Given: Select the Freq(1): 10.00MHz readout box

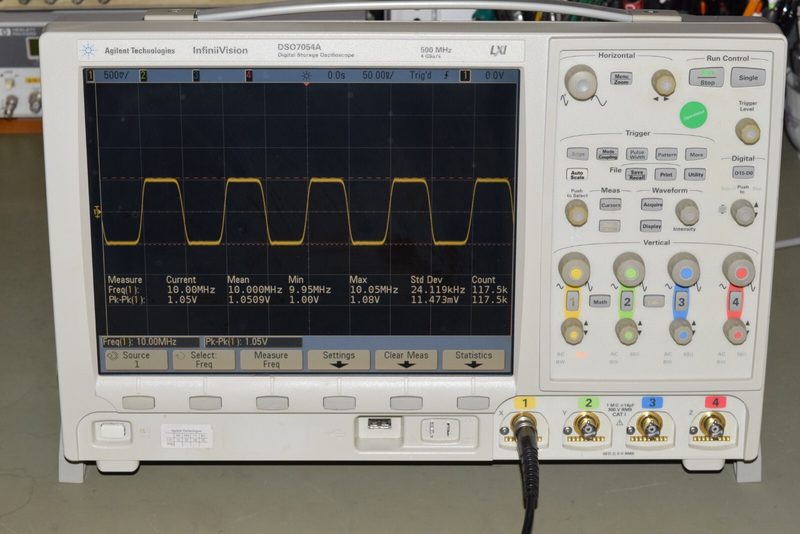Looking at the screenshot, I should (x=149, y=342).
